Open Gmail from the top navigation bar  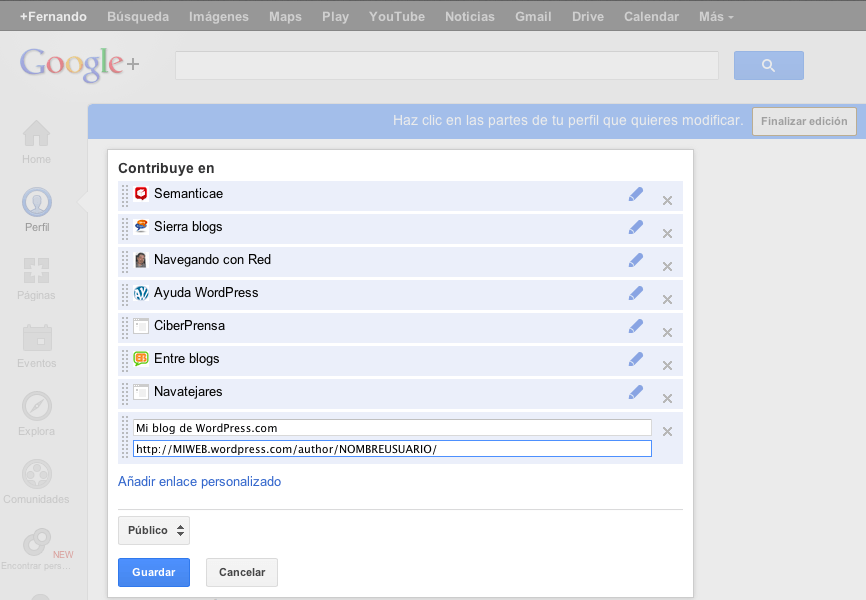pos(533,17)
